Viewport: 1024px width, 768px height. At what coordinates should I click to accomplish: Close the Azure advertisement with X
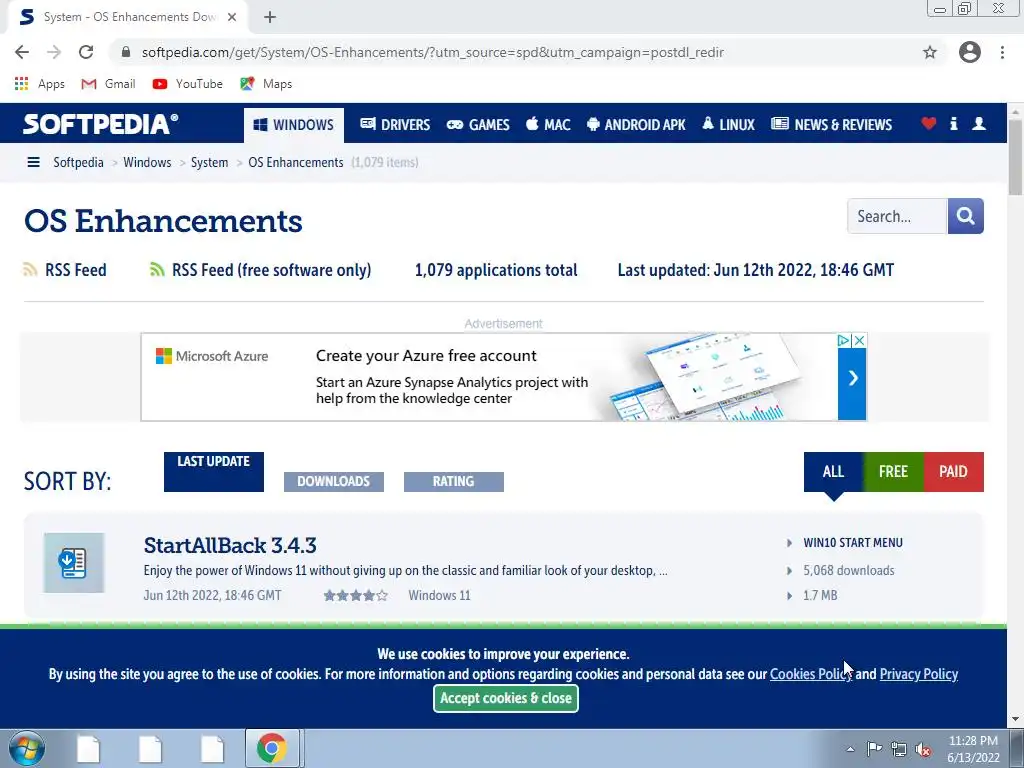pos(859,340)
